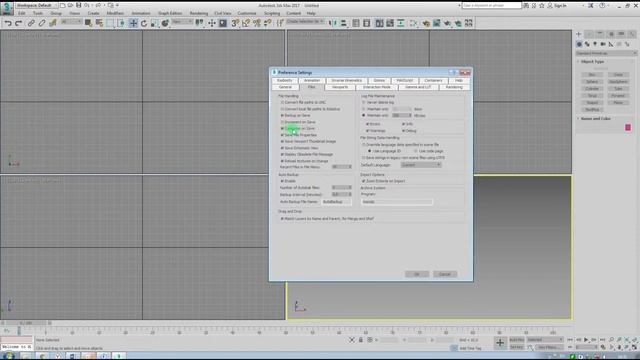640x360 pixels.
Task: Click the search keyword field in title bar
Action: [x=491, y=6]
